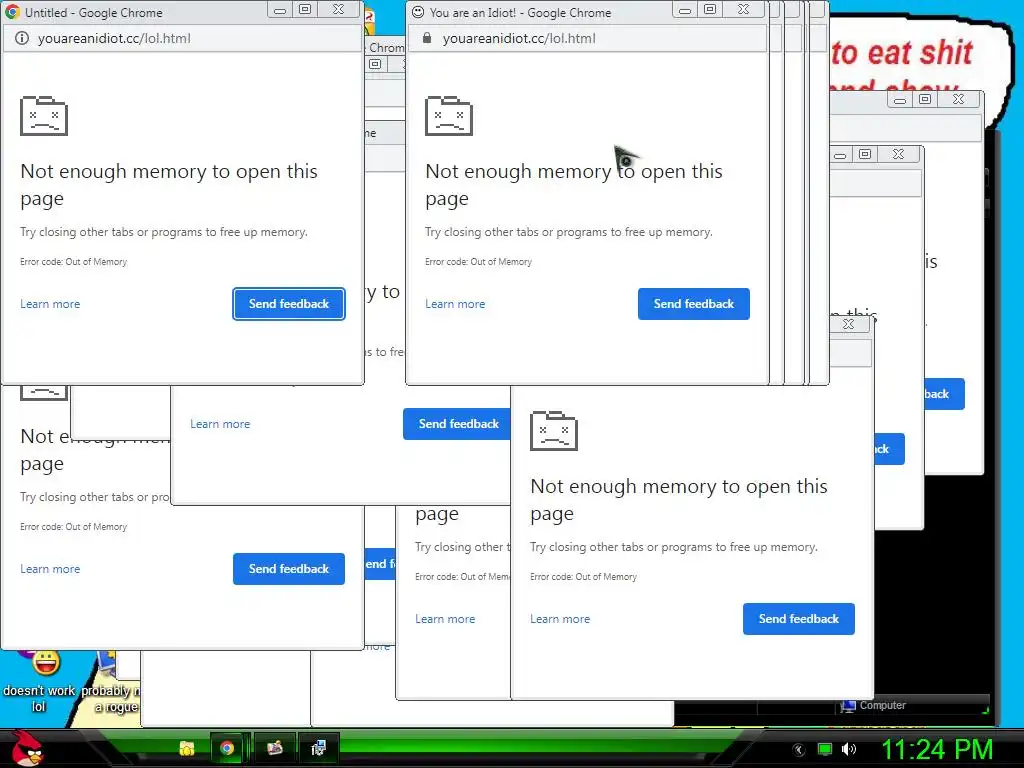Click 'Error code: Out of Memory' in Untitled window
Screen dimensions: 1024x768
click(x=74, y=262)
